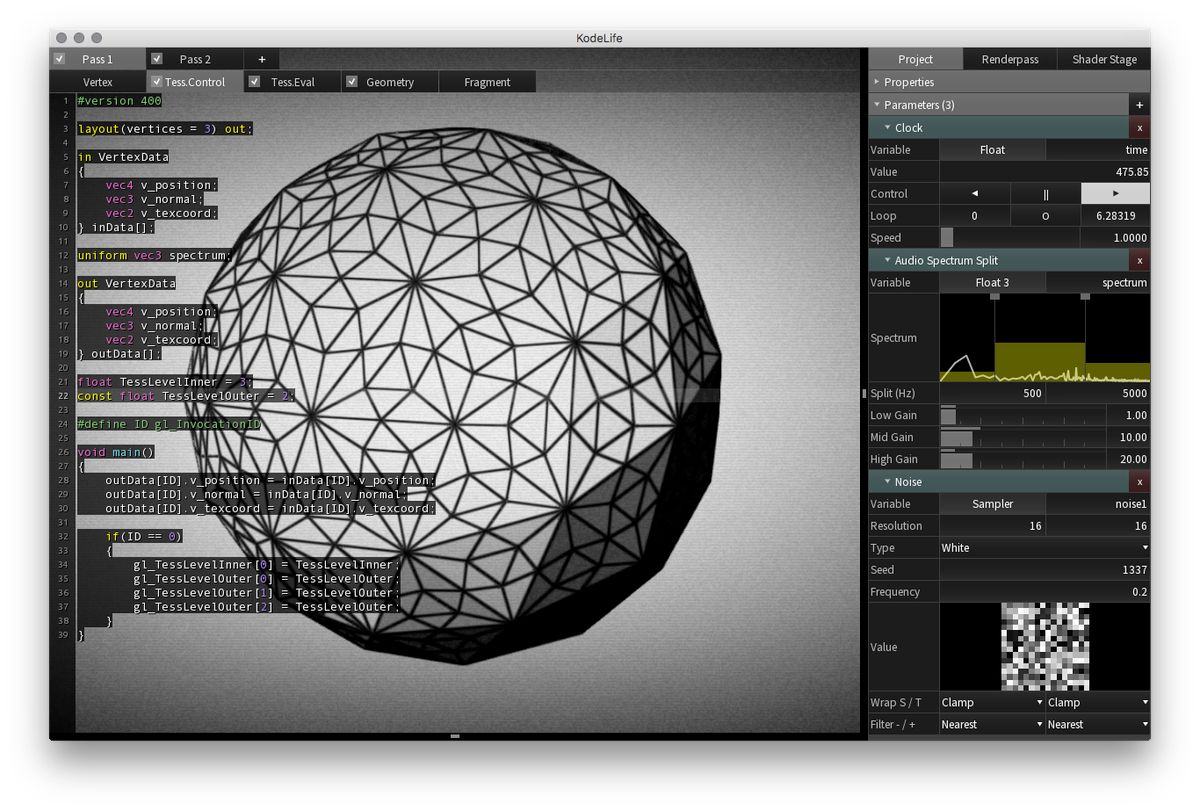Screen dimensions: 1200x811
Task: Expand the Properties section
Action: pyautogui.click(x=877, y=81)
